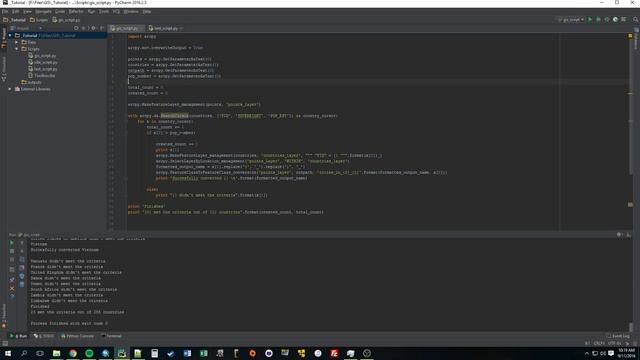This screenshot has width=640, height=360.
Task: Run with coverage icon in top toolbar
Action: click(607, 20)
